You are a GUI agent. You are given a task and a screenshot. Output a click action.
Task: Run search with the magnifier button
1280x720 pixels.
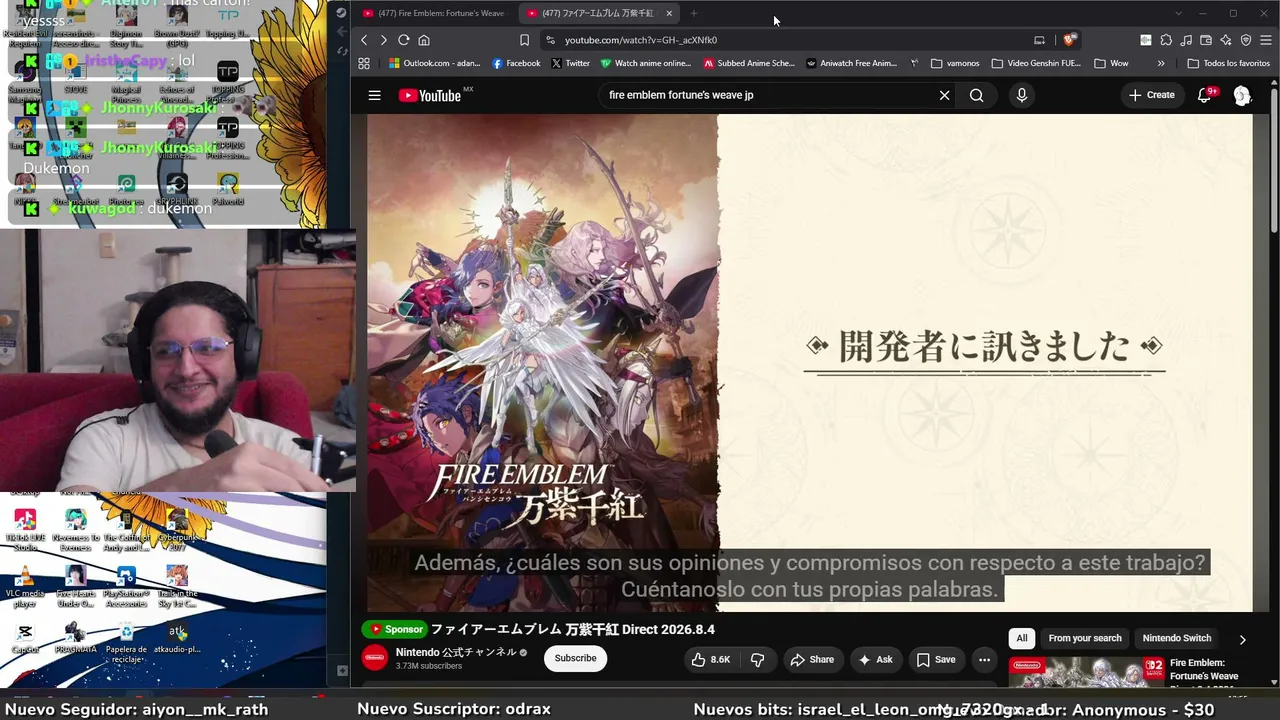point(977,95)
